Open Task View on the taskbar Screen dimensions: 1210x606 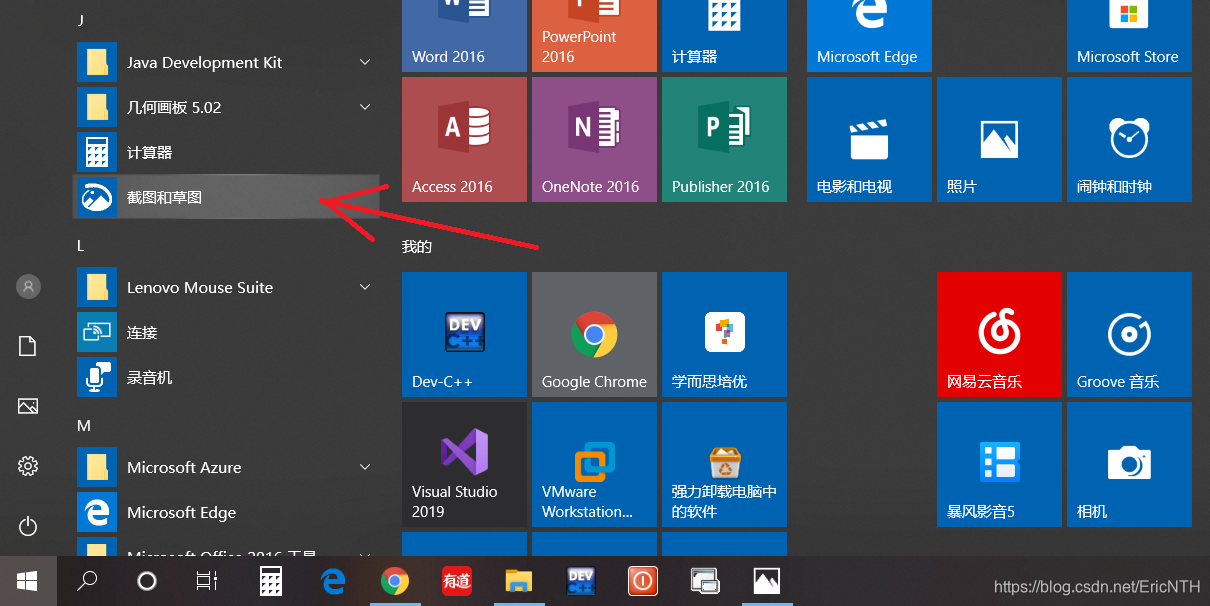tap(207, 580)
